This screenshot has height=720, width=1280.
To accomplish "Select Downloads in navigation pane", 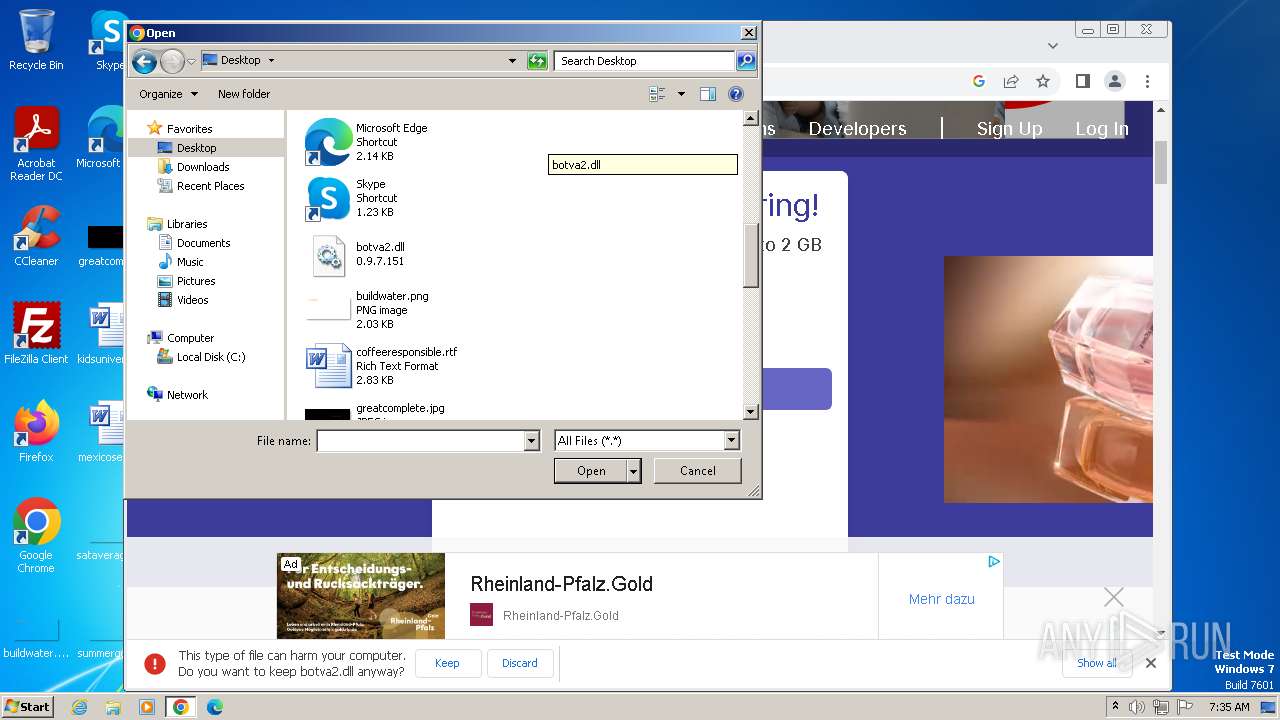I will click(x=203, y=167).
